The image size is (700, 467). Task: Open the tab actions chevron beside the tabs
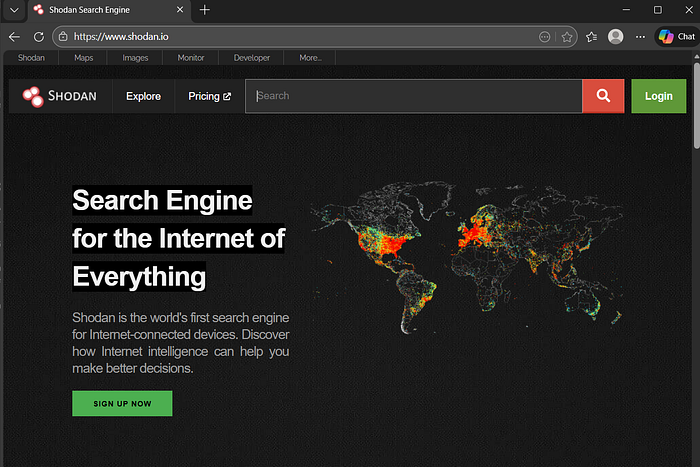point(14,10)
